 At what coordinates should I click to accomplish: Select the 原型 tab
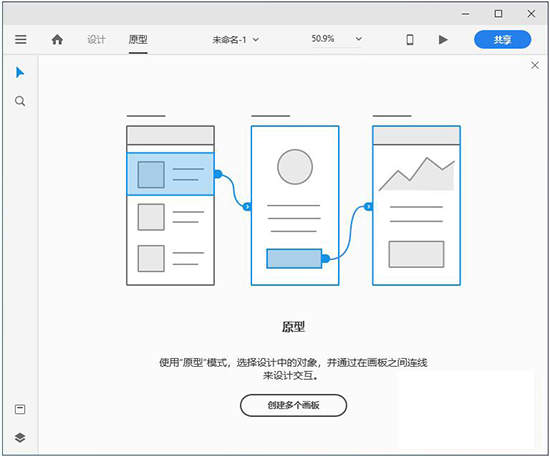[x=138, y=39]
